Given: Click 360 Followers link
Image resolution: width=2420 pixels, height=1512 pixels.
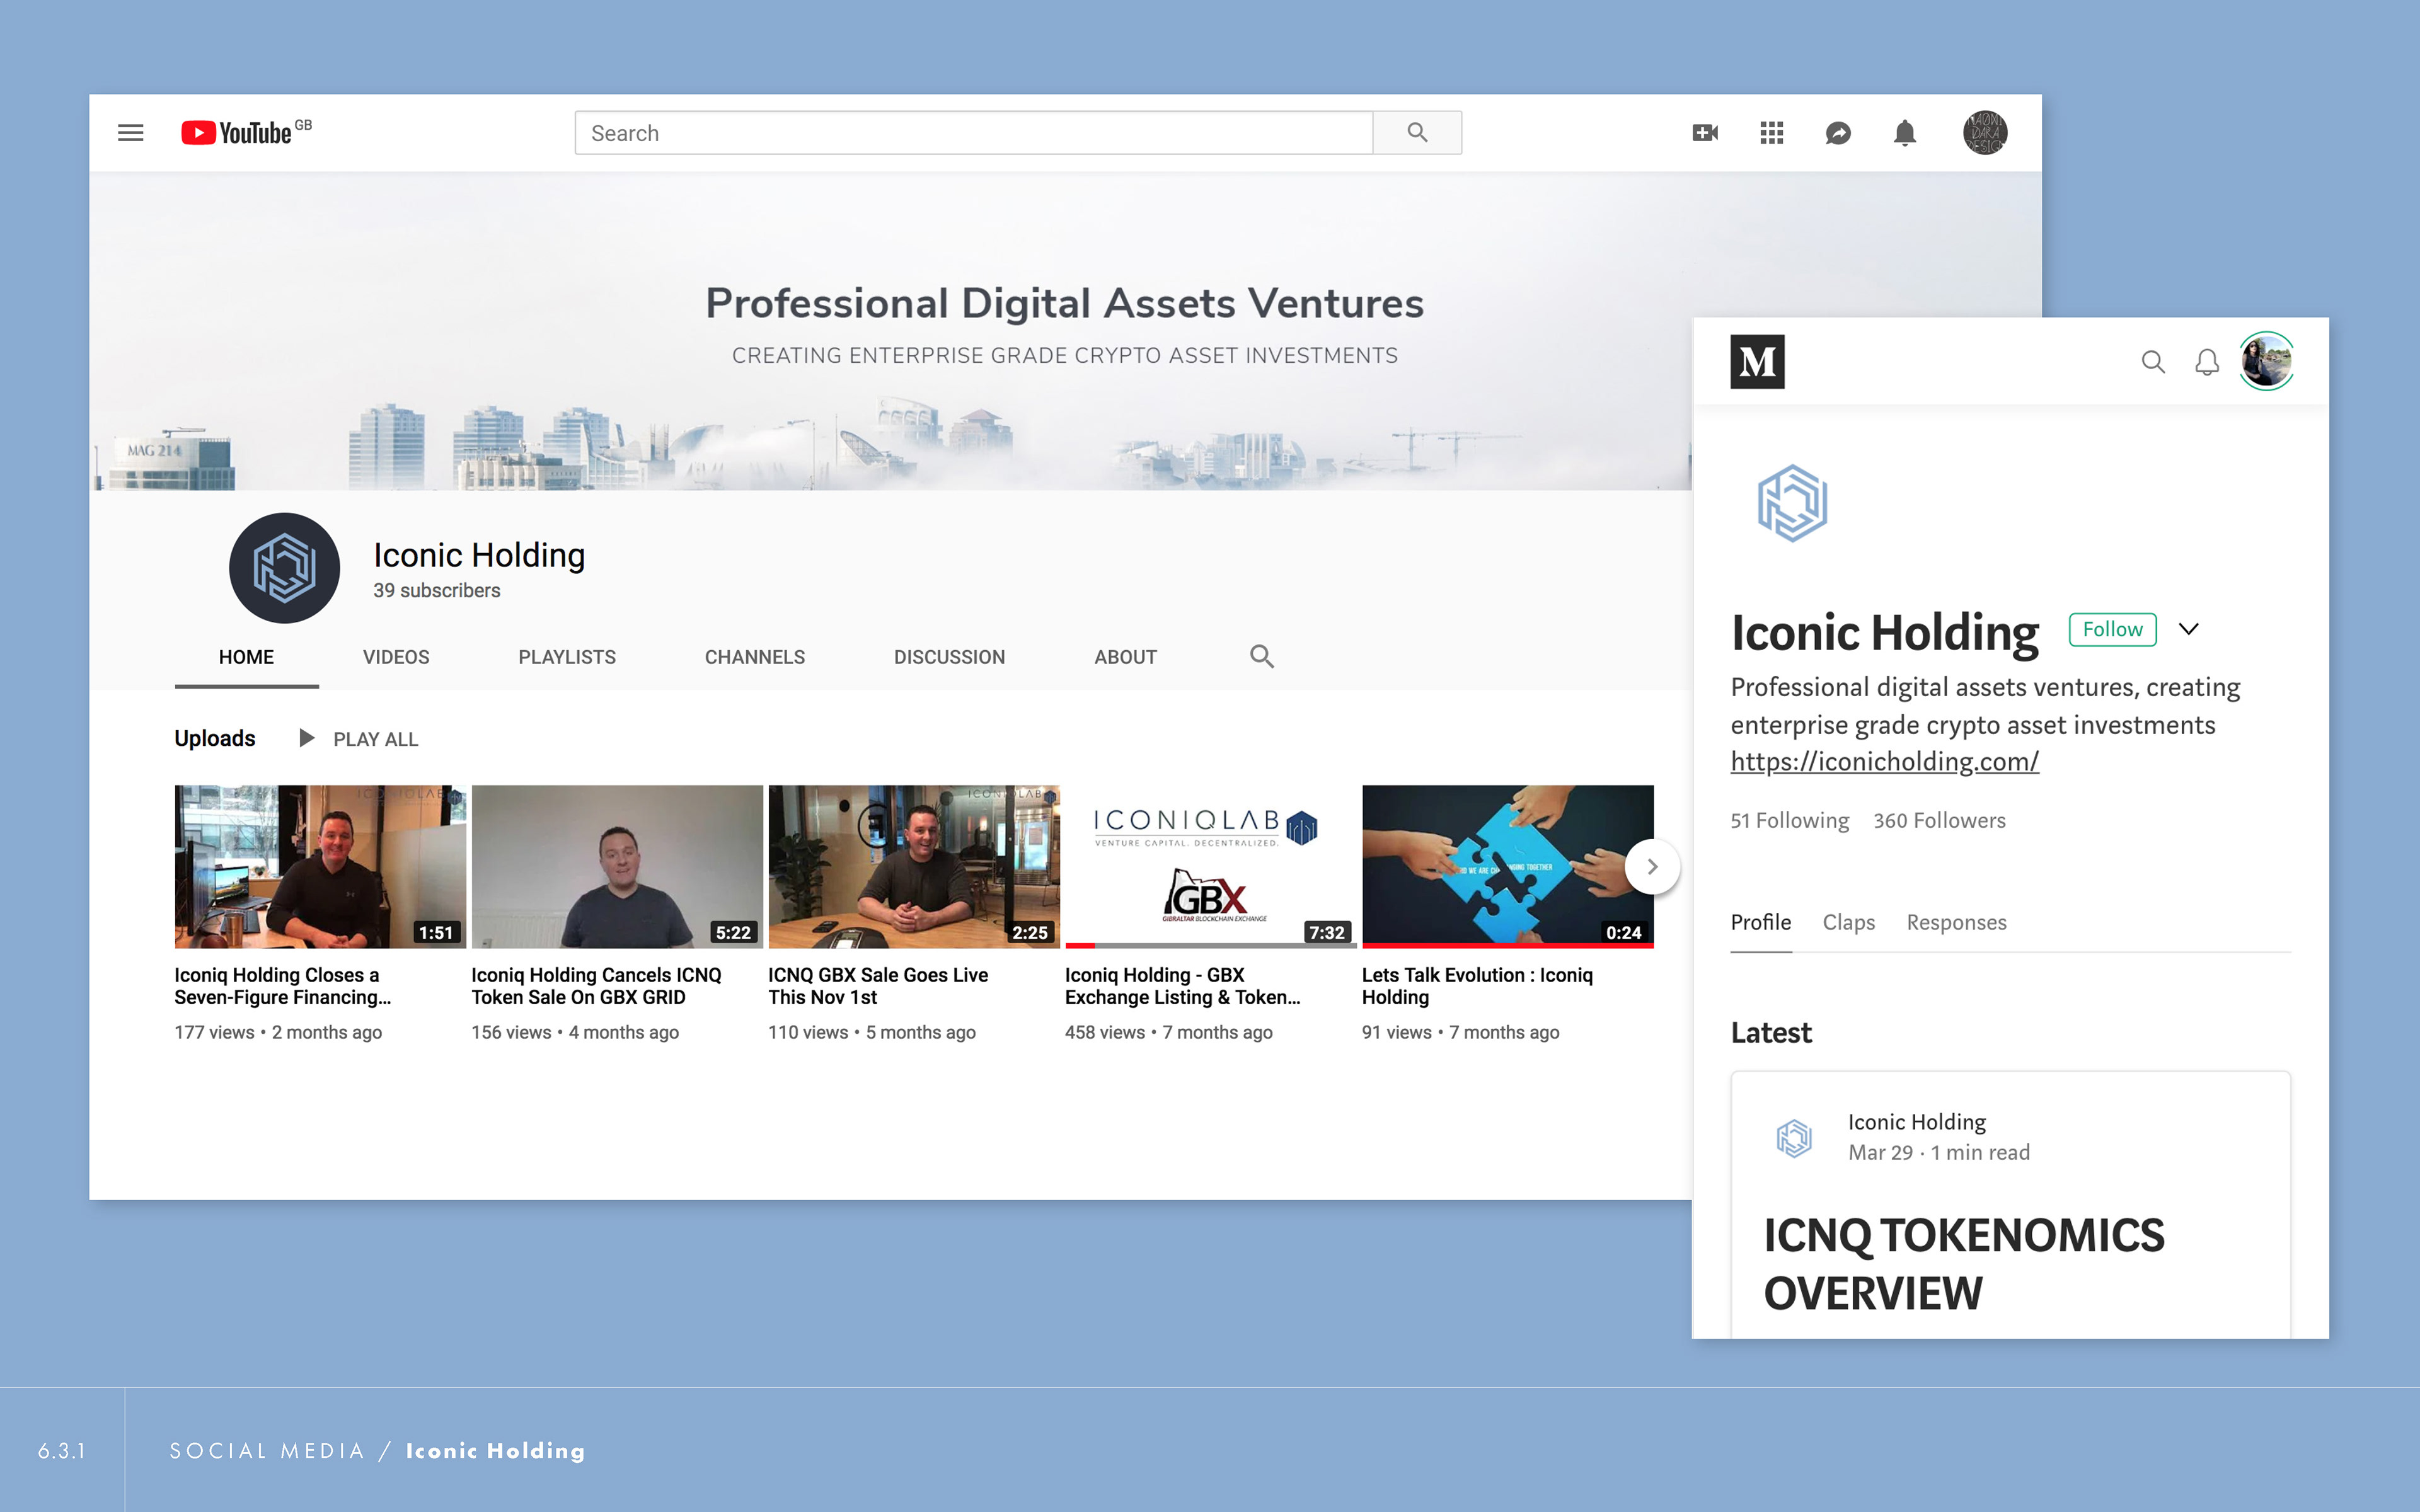Looking at the screenshot, I should (1939, 820).
